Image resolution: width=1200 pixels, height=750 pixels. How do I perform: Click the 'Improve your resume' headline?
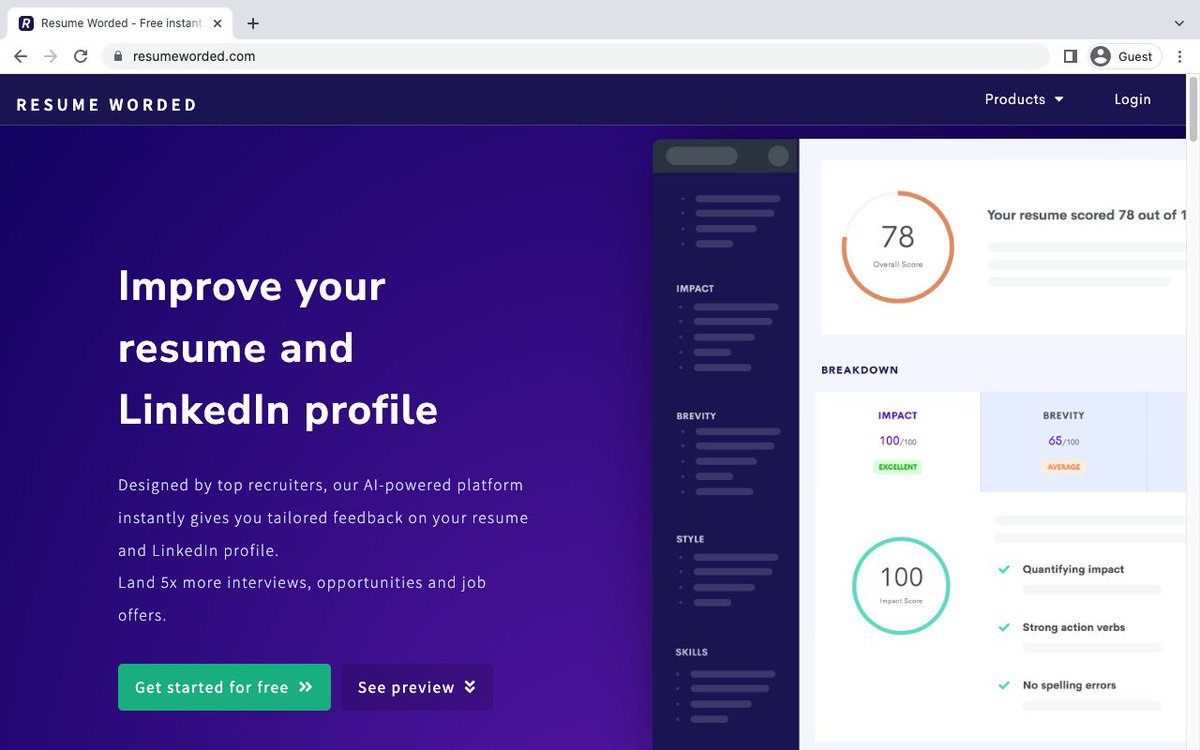(x=278, y=348)
